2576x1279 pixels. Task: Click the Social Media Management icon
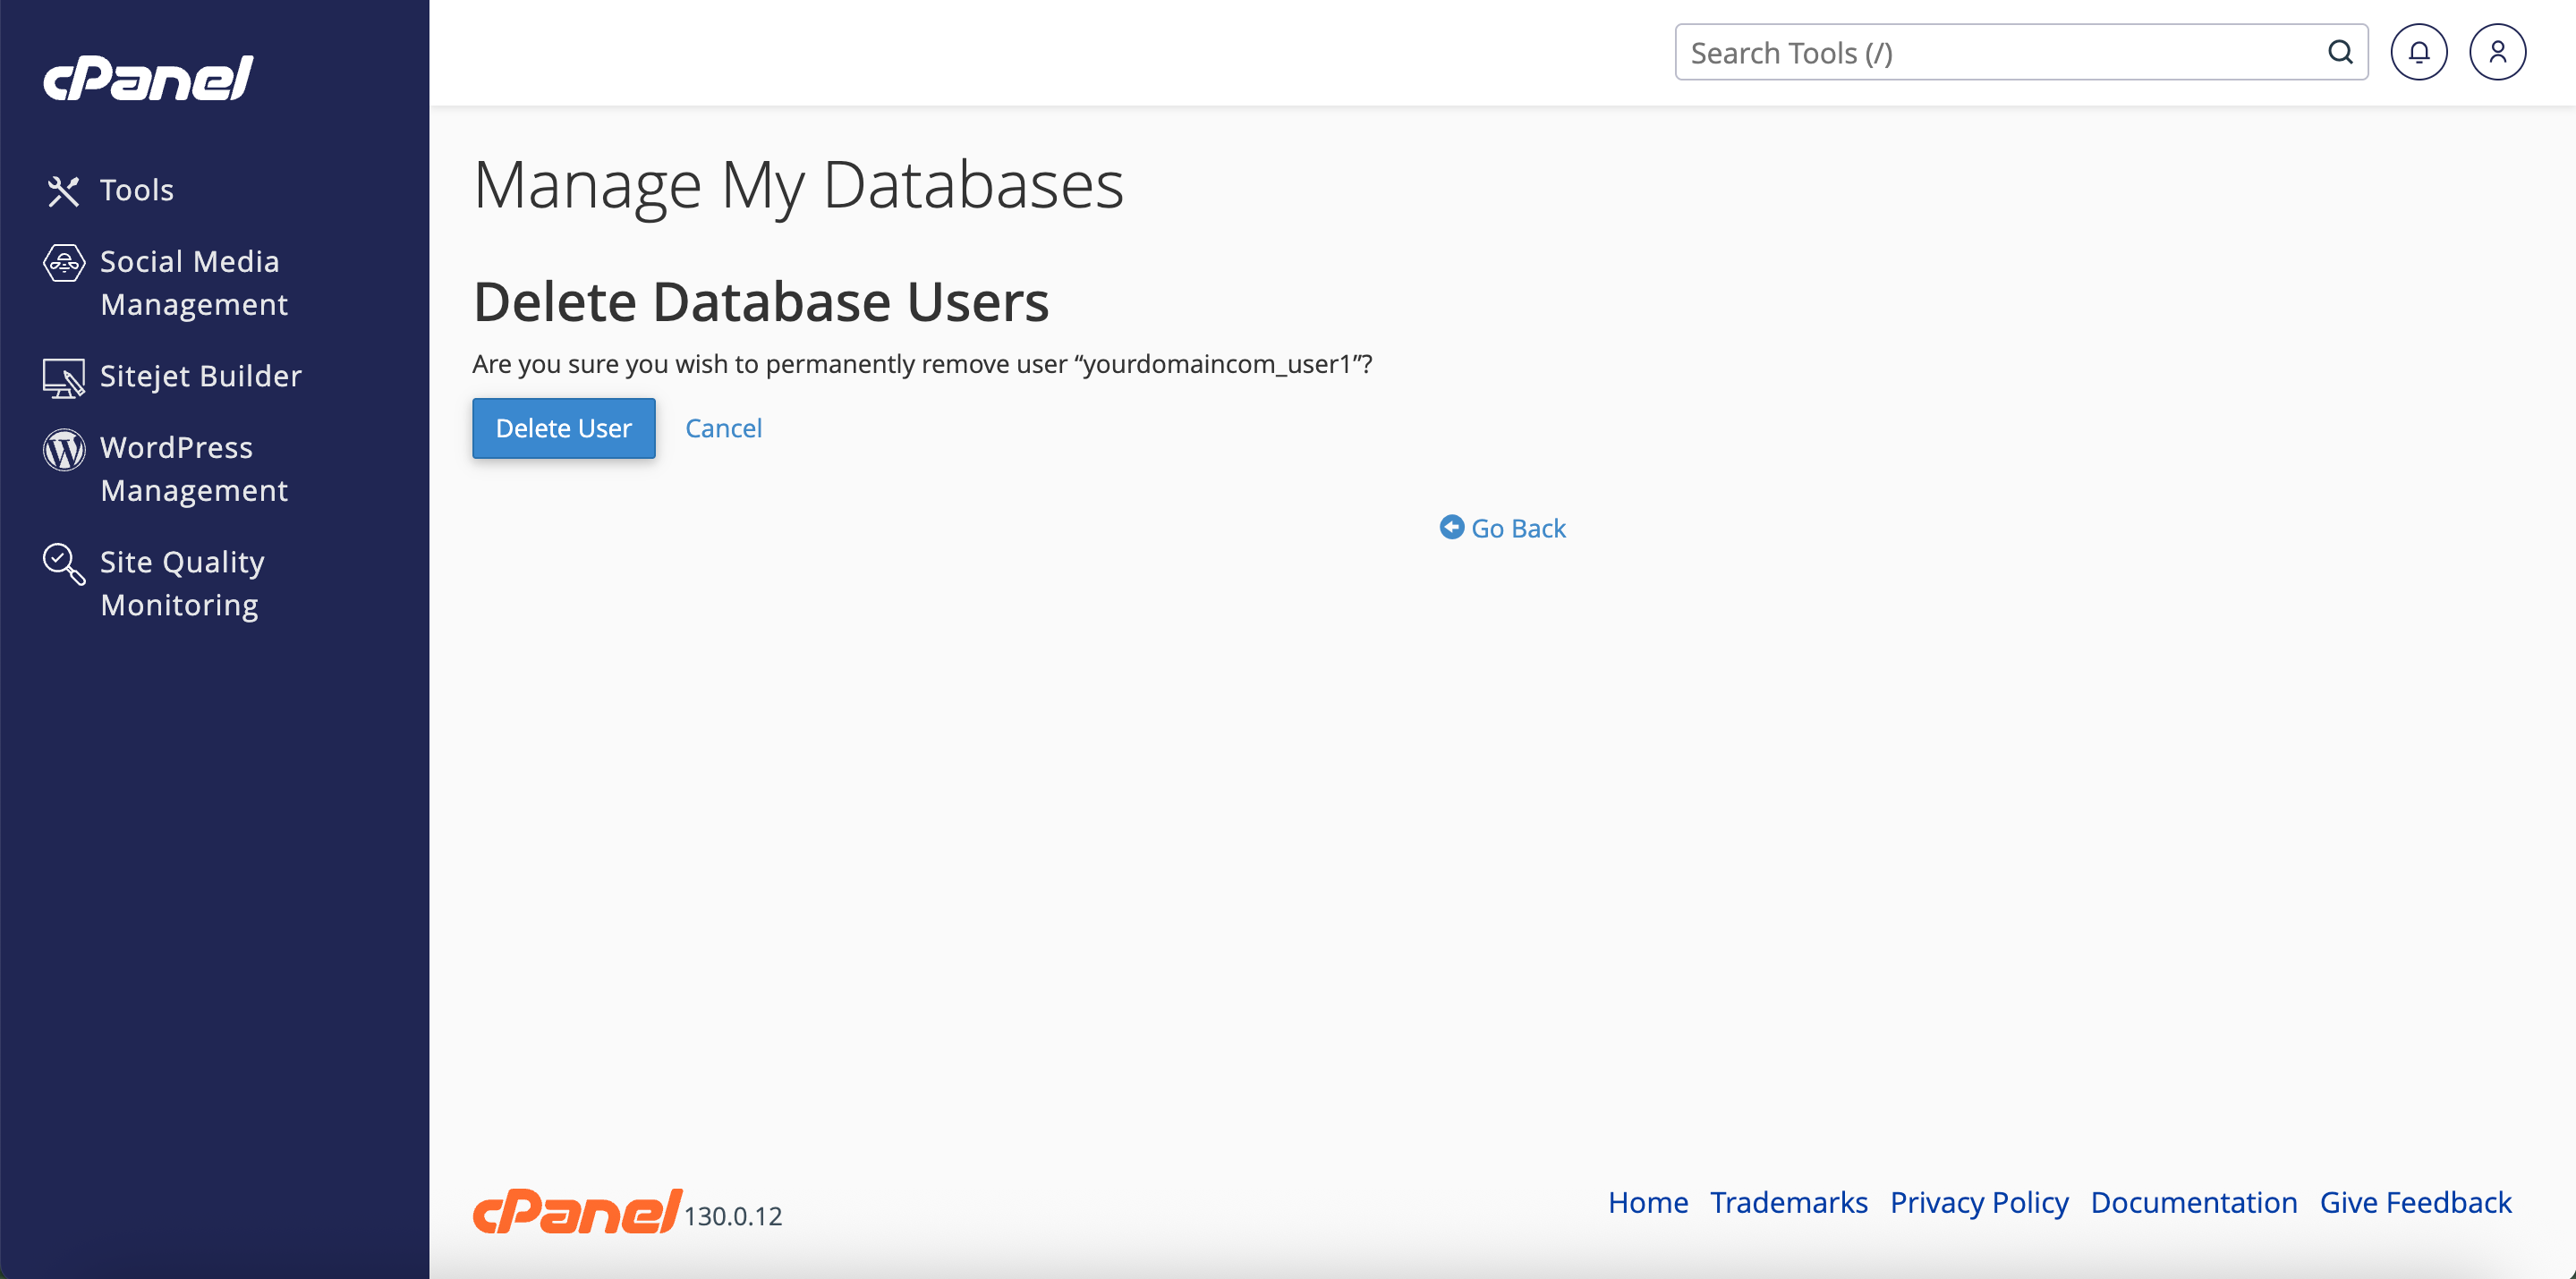coord(64,263)
